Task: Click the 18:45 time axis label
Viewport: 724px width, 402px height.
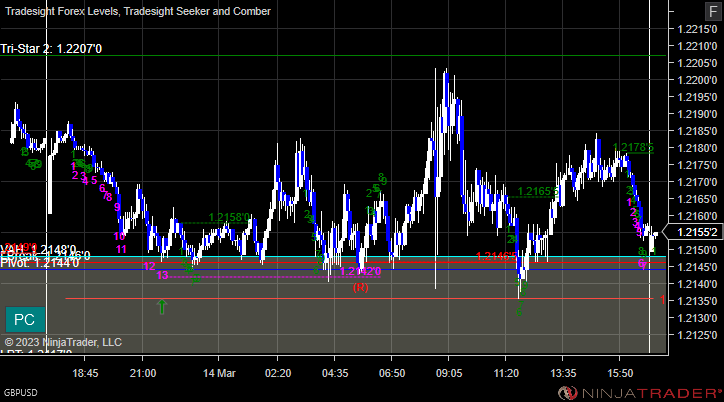Action: point(85,373)
